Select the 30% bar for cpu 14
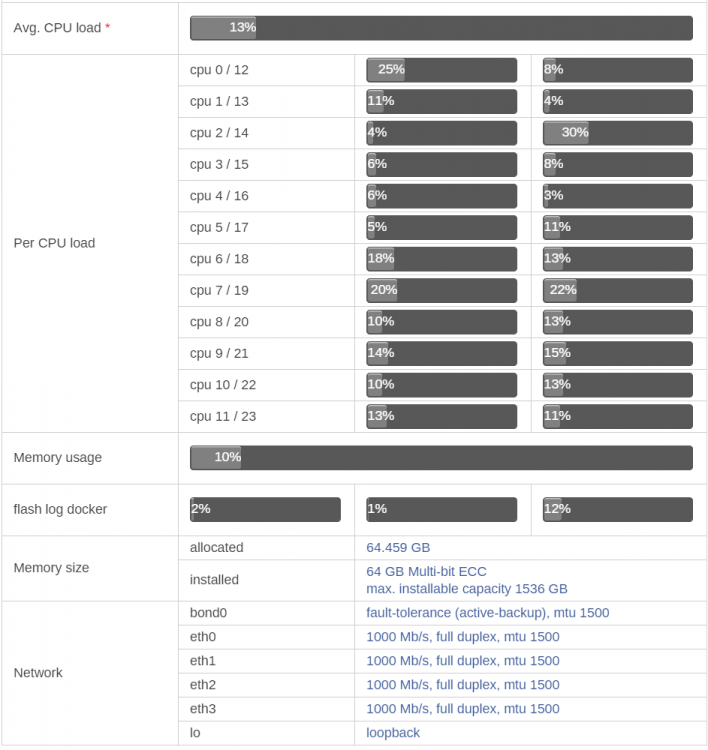 618,132
